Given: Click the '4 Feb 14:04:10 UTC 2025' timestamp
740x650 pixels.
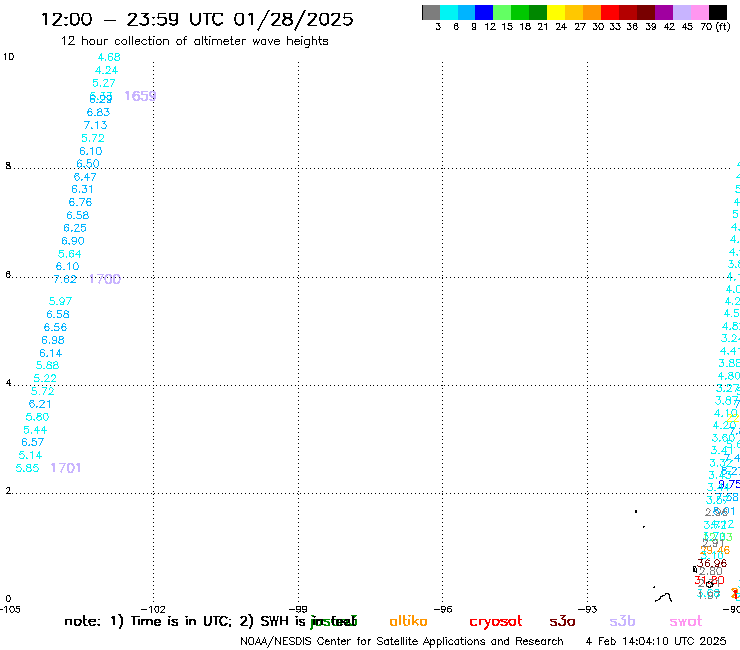Looking at the screenshot, I should [x=656, y=642].
